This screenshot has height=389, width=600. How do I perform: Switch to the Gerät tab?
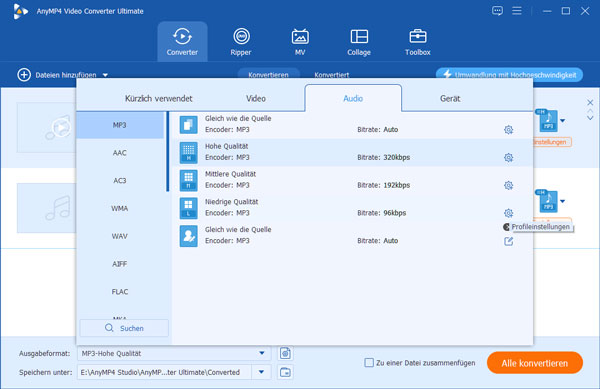point(450,98)
